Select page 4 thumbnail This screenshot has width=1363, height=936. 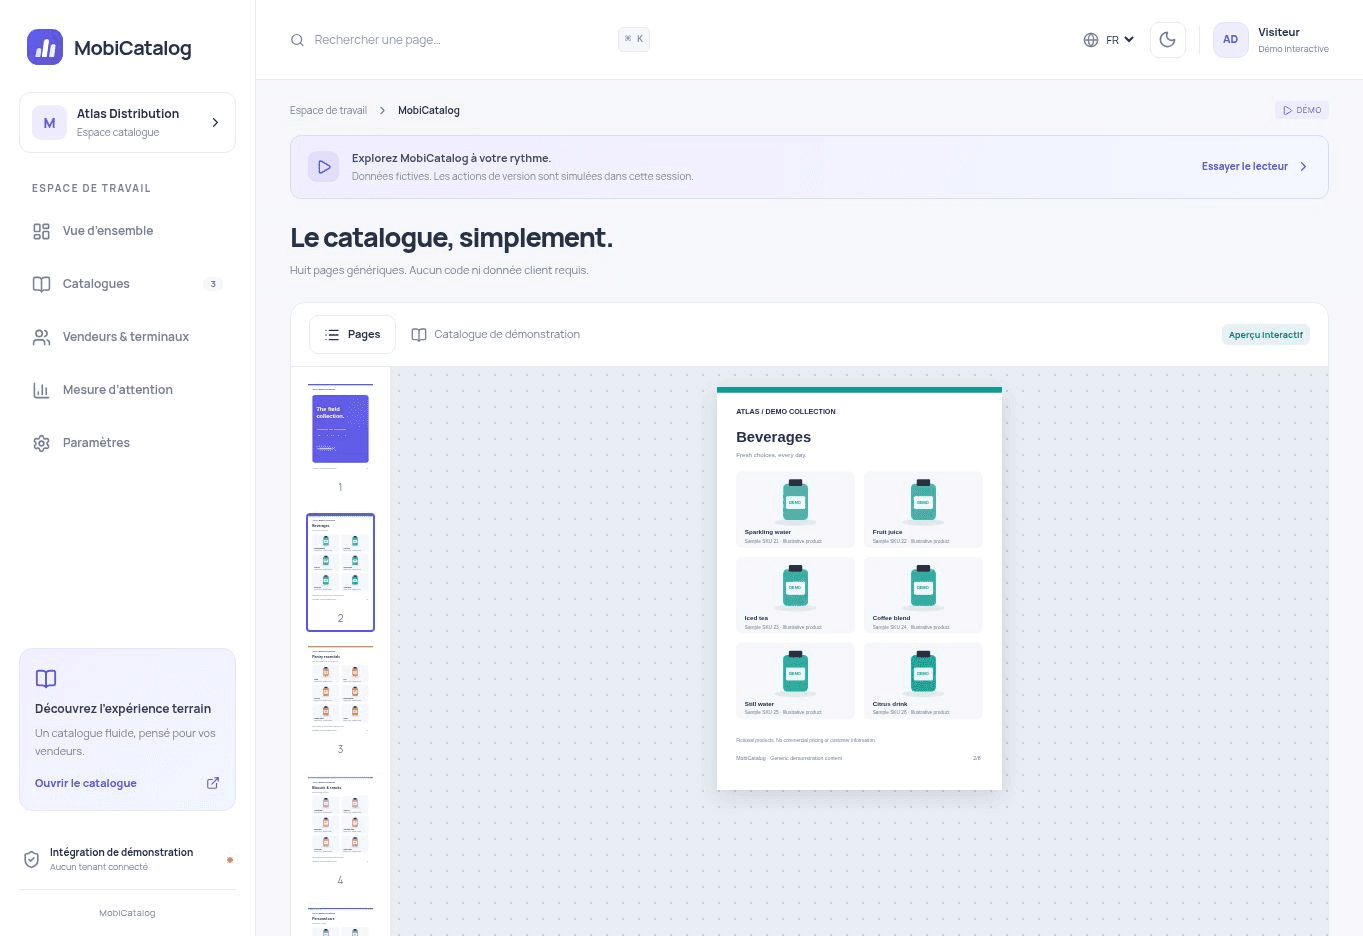pos(340,832)
